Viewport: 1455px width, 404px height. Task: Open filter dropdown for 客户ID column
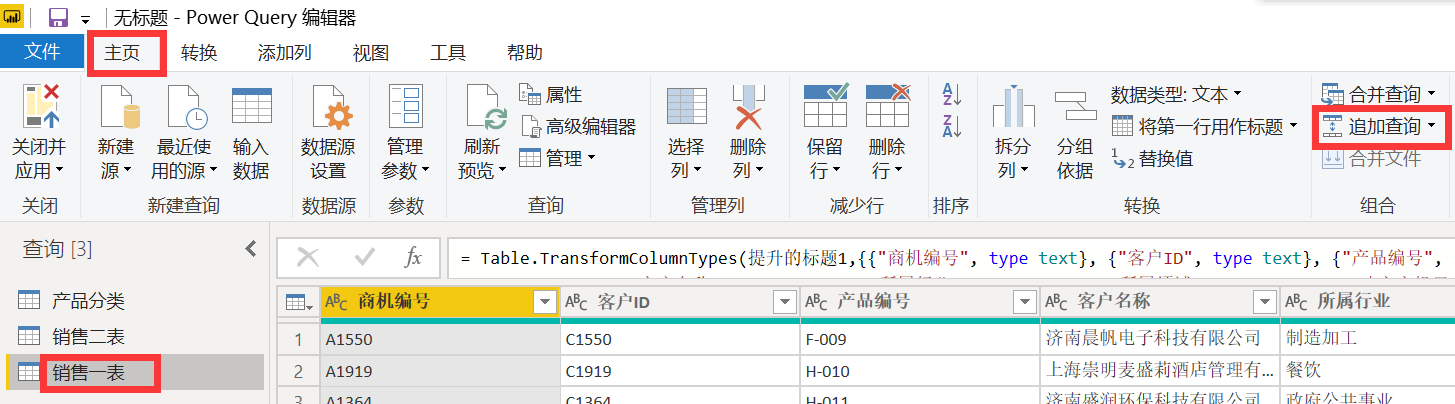click(785, 302)
